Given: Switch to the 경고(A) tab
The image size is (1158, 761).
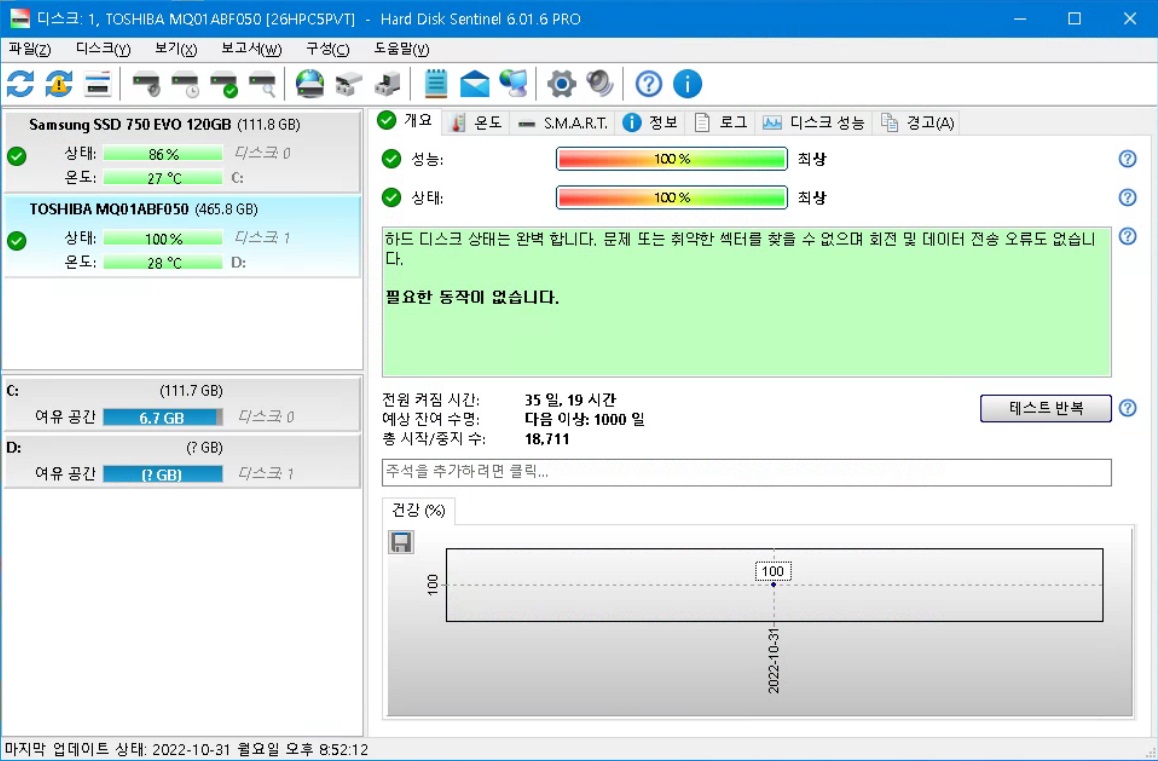Looking at the screenshot, I should (917, 123).
